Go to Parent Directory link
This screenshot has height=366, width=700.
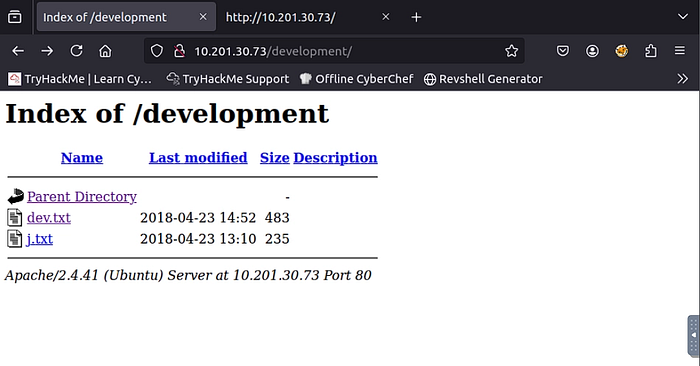[x=82, y=197]
